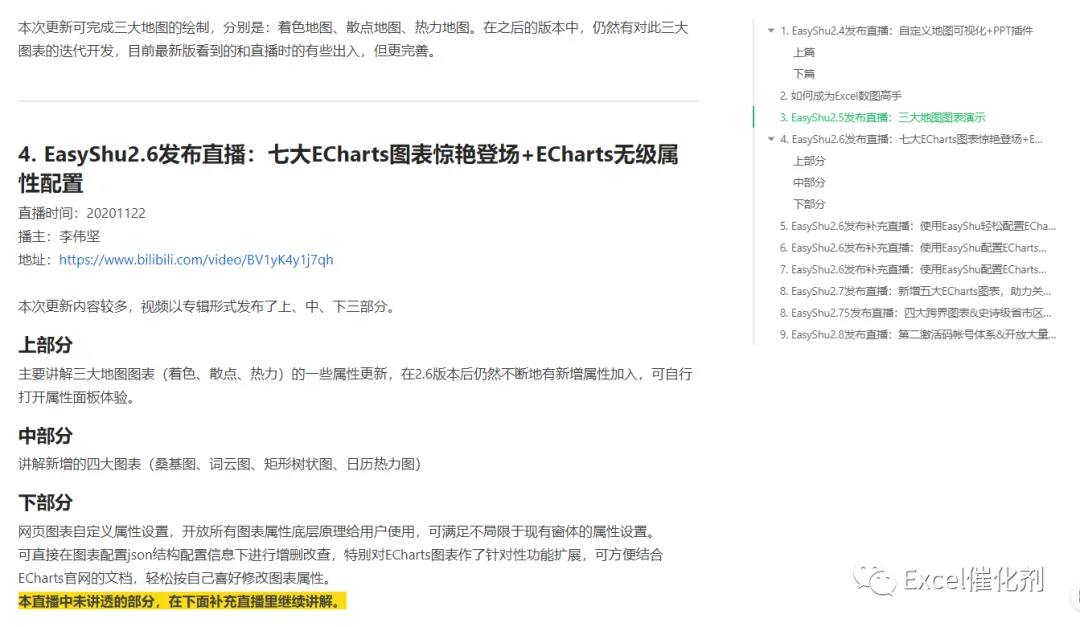Viewport: 1080px width, 627px height.
Task: Jump to outline entry 中部分
Action: pyautogui.click(x=809, y=183)
